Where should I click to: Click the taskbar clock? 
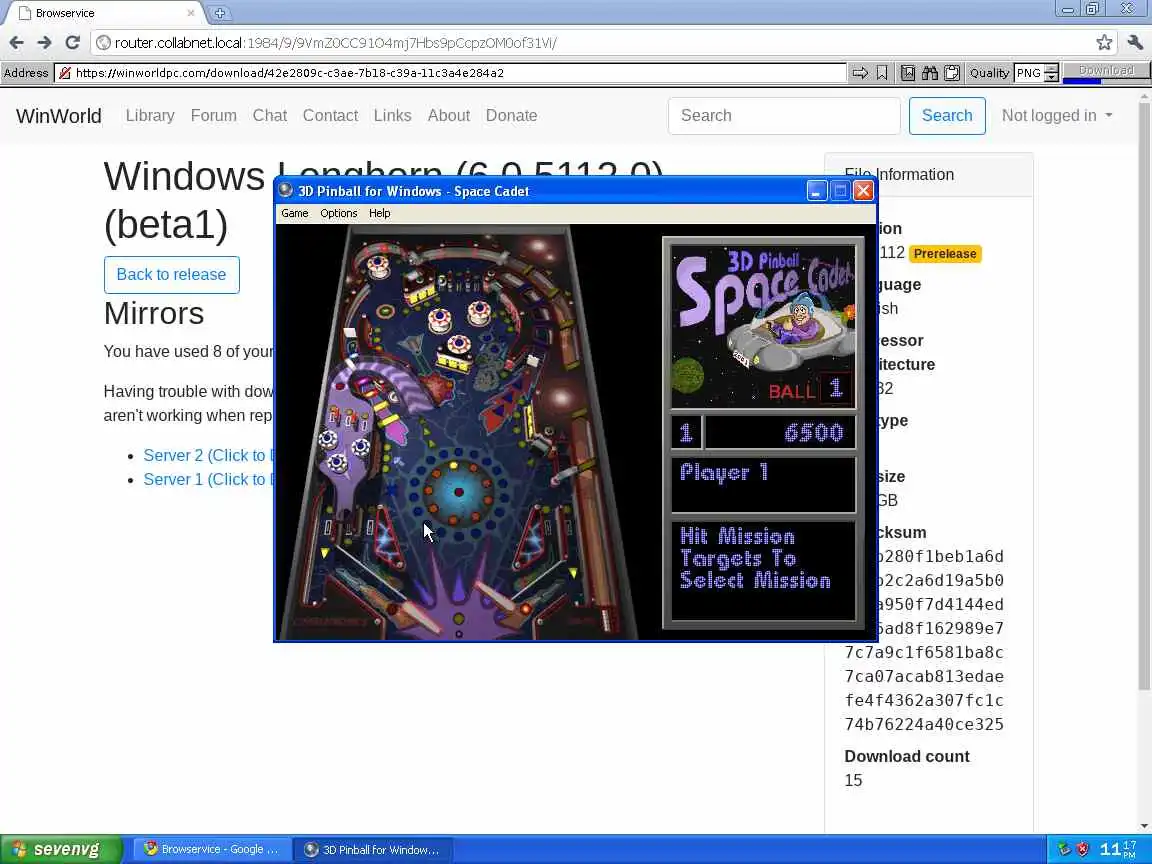(1118, 849)
